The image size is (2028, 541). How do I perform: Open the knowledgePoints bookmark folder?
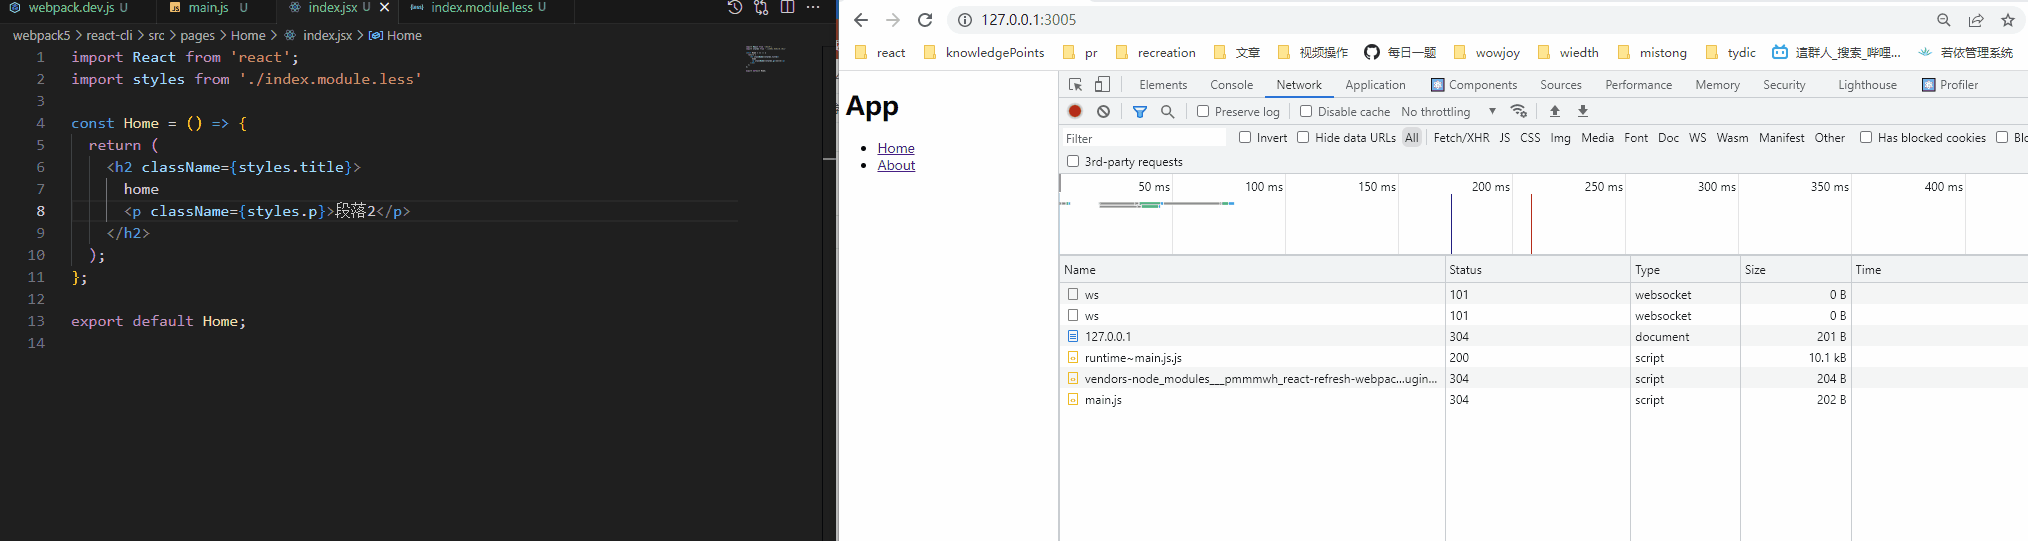(x=984, y=52)
